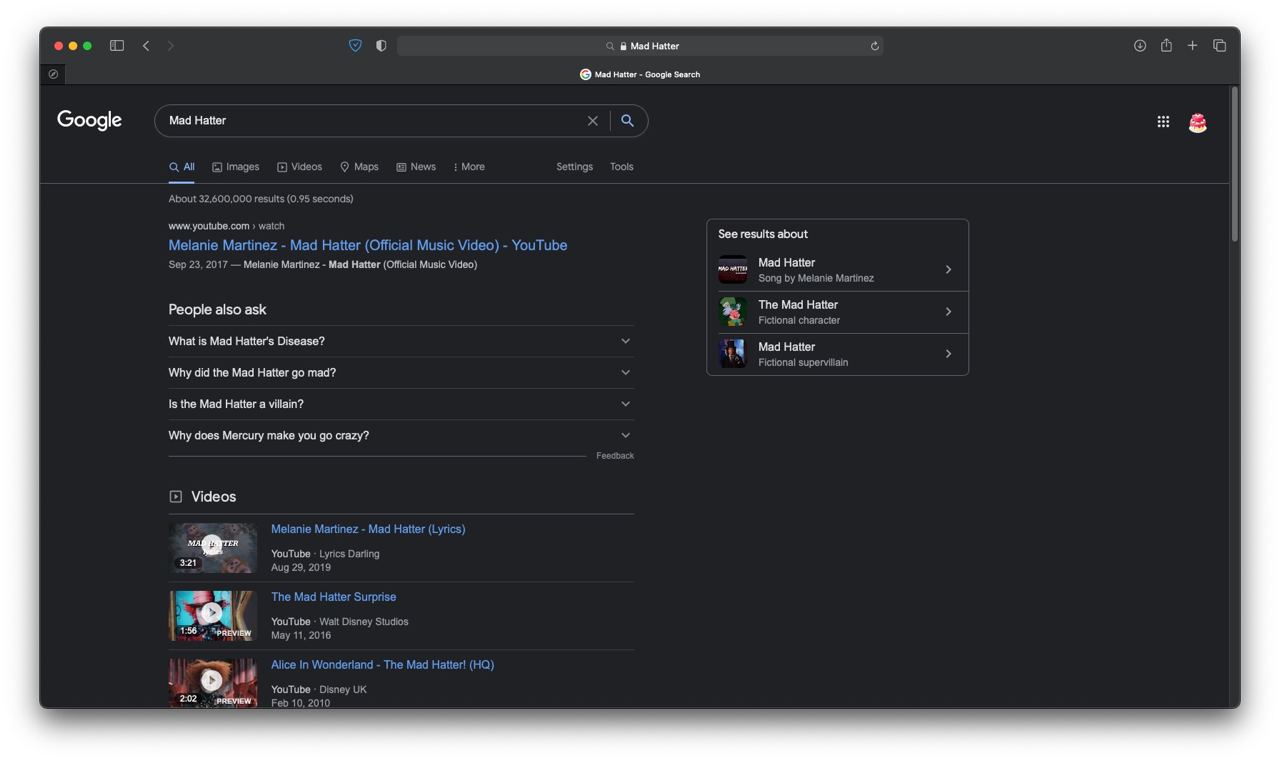The width and height of the screenshot is (1280, 761).
Task: Click the Safari address bar
Action: (x=640, y=46)
